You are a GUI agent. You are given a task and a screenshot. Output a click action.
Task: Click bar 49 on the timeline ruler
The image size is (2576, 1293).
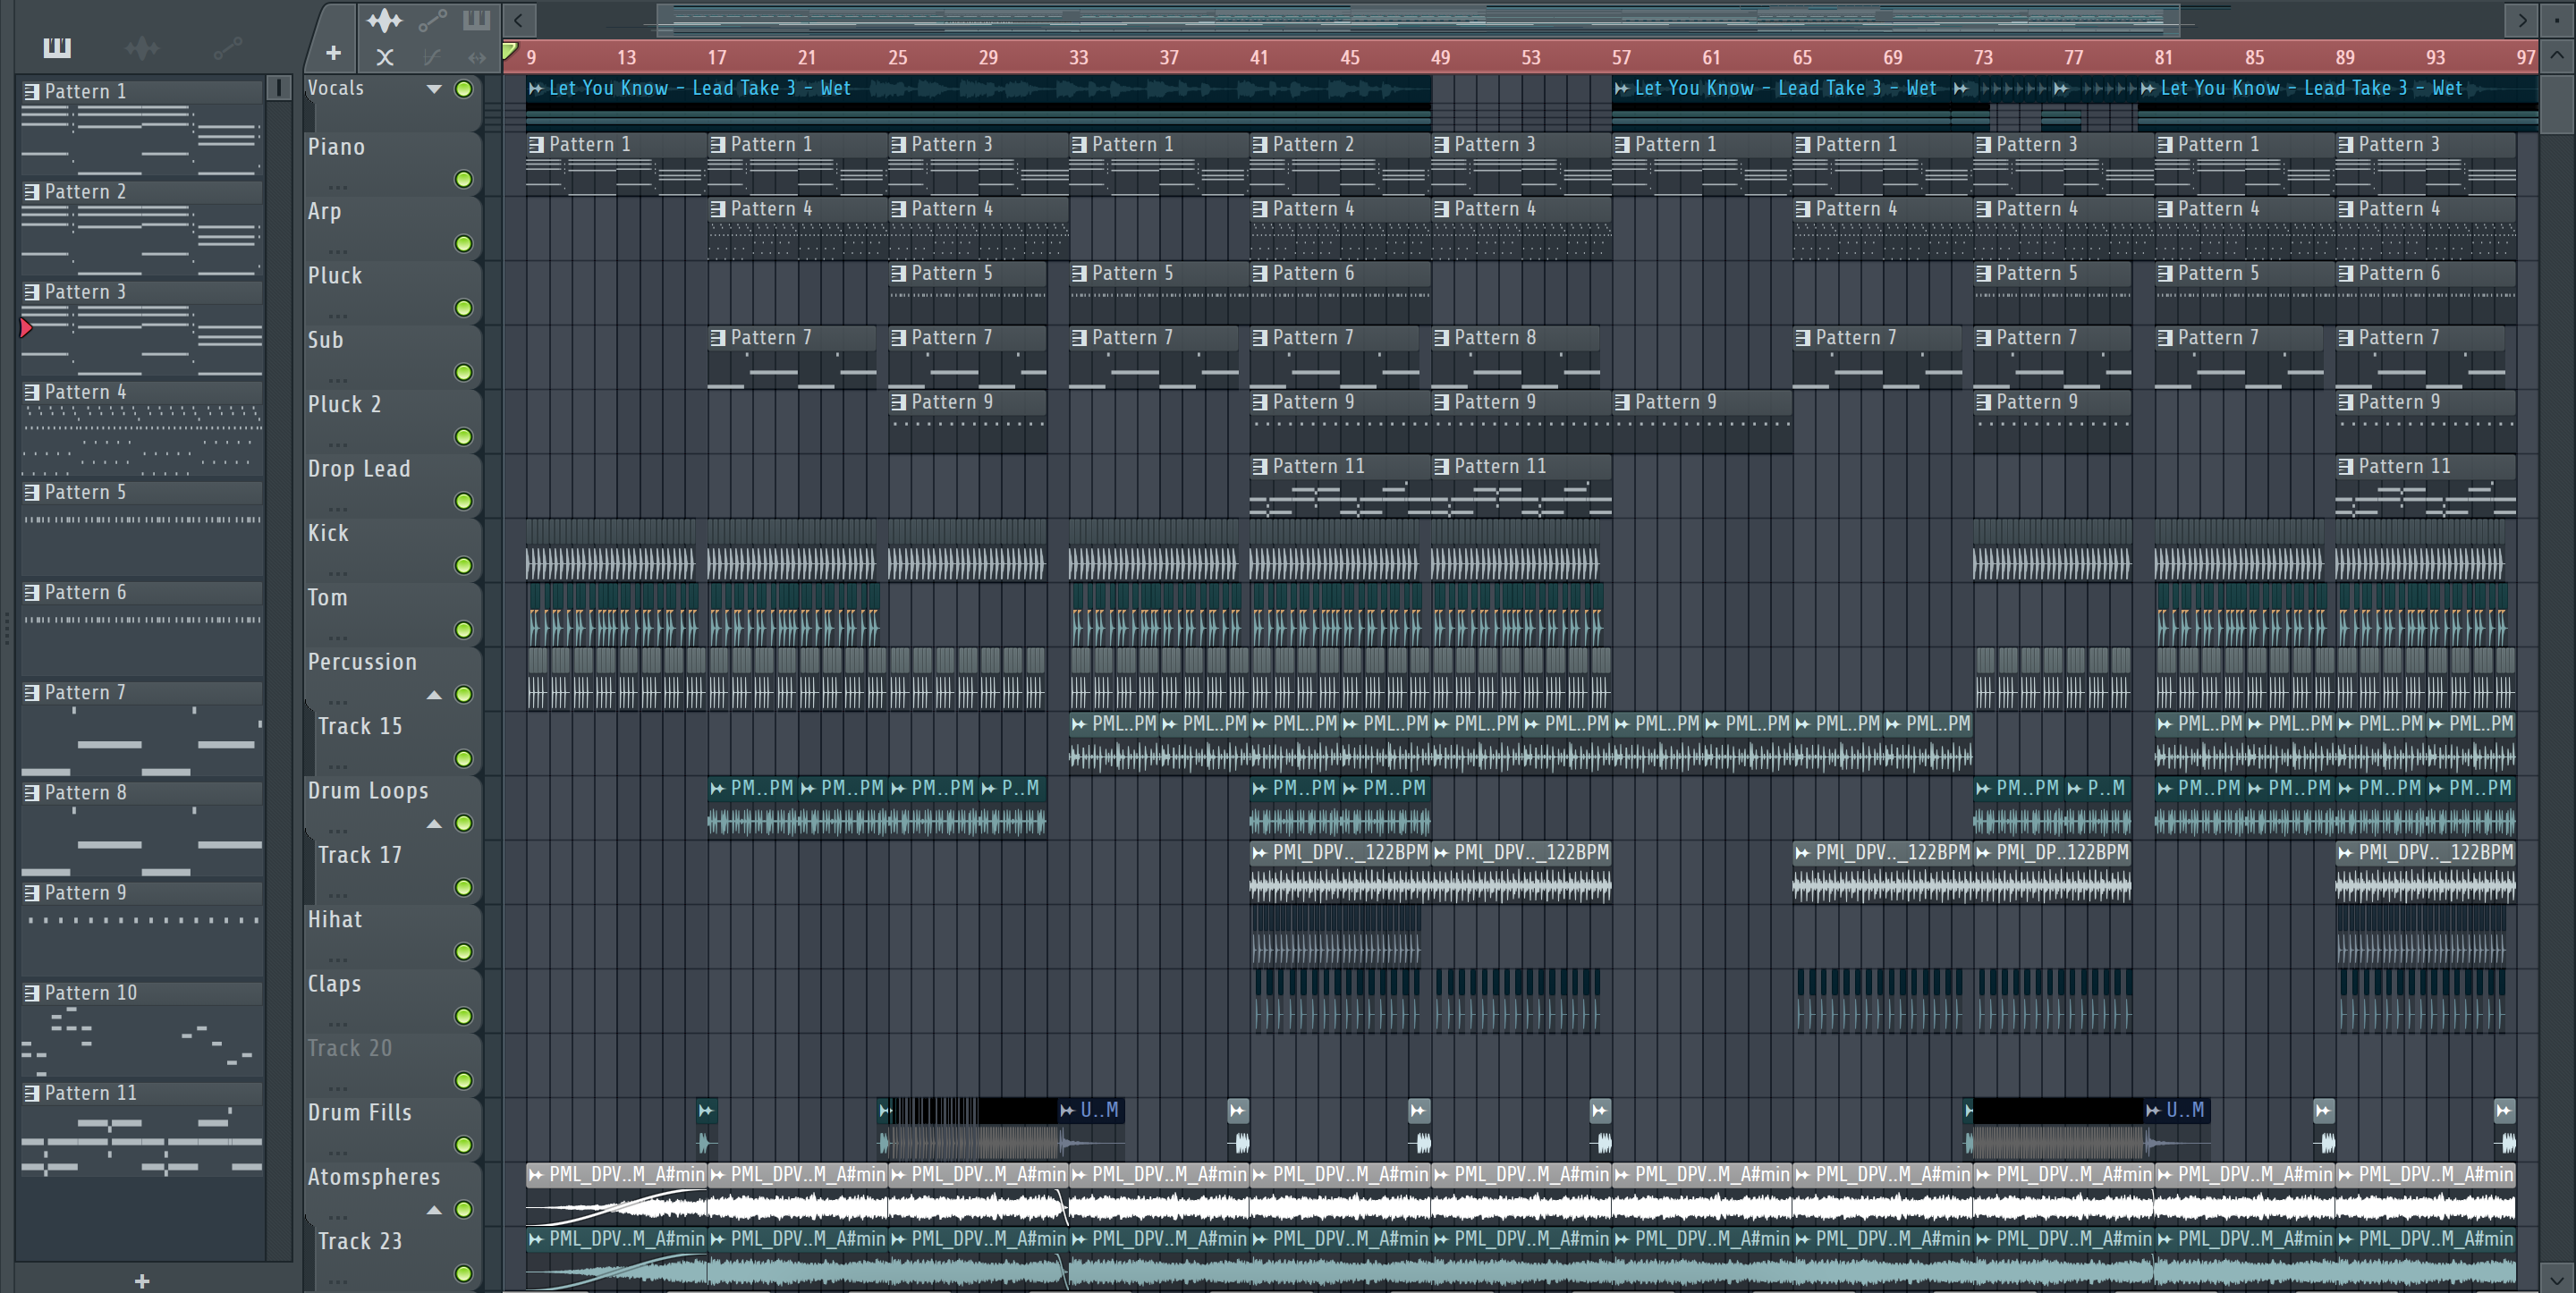[x=1440, y=58]
